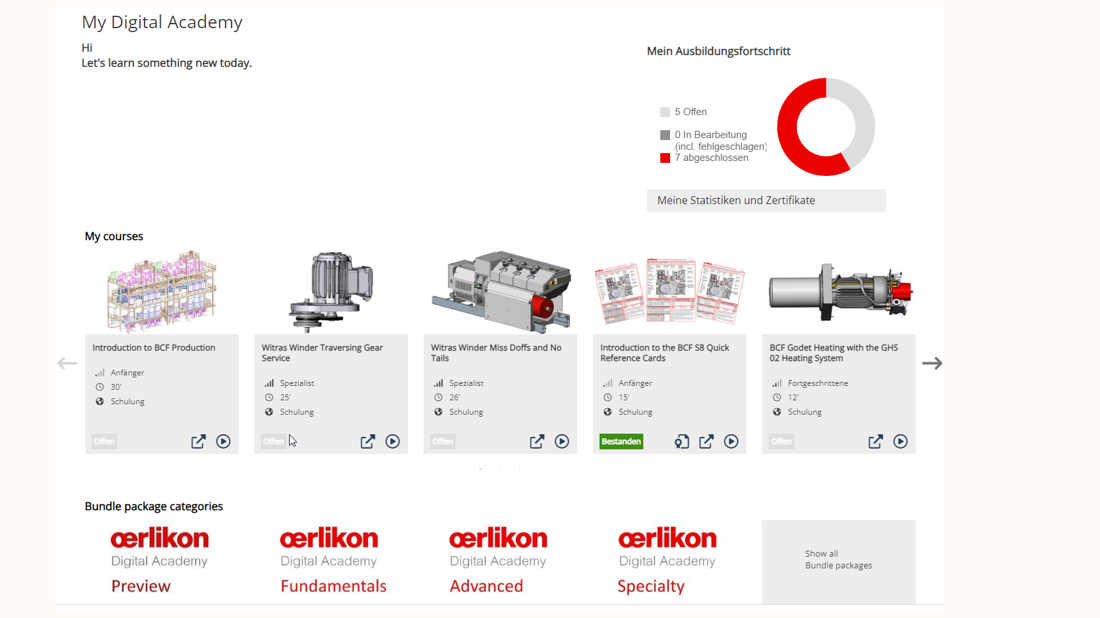
Task: Open Introduction to BCF Production in new window
Action: pyautogui.click(x=198, y=441)
